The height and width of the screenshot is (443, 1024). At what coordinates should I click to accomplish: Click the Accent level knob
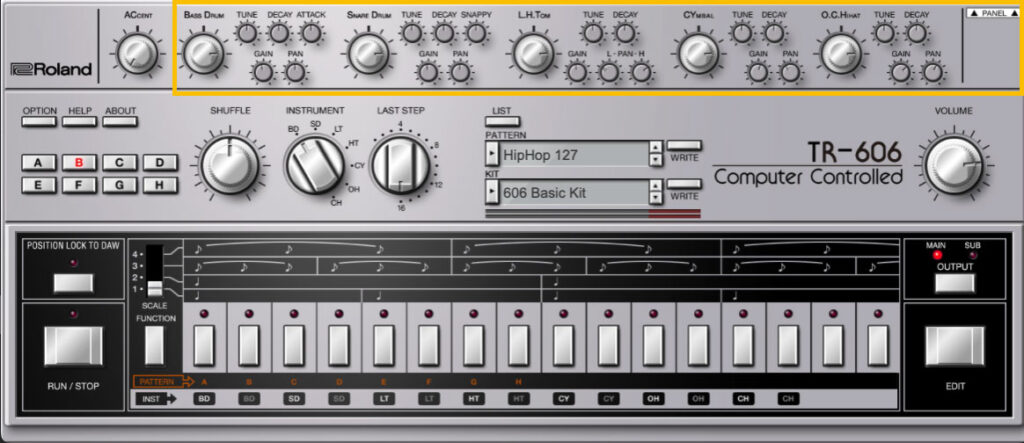[x=138, y=54]
